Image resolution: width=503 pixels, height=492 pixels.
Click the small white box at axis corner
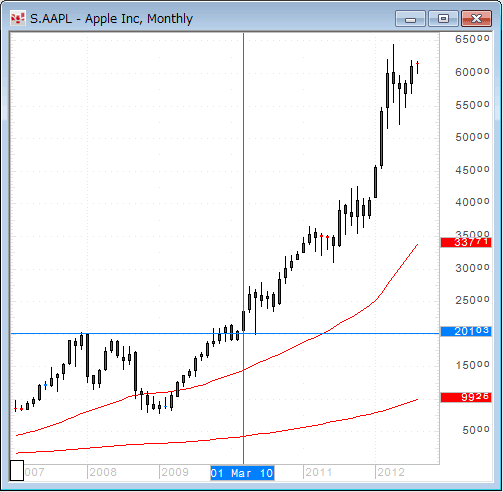click(17, 470)
